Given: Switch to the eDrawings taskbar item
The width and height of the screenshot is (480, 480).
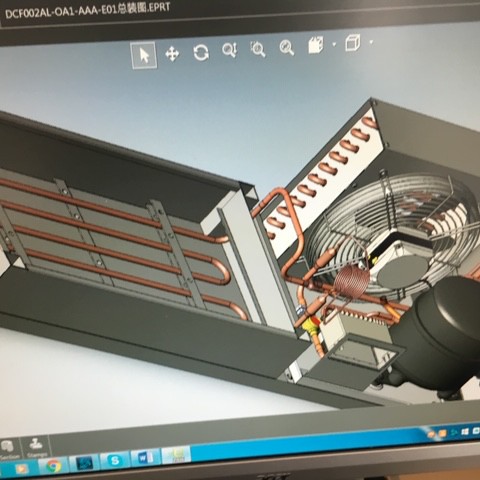Looking at the screenshot, I should point(177,456).
